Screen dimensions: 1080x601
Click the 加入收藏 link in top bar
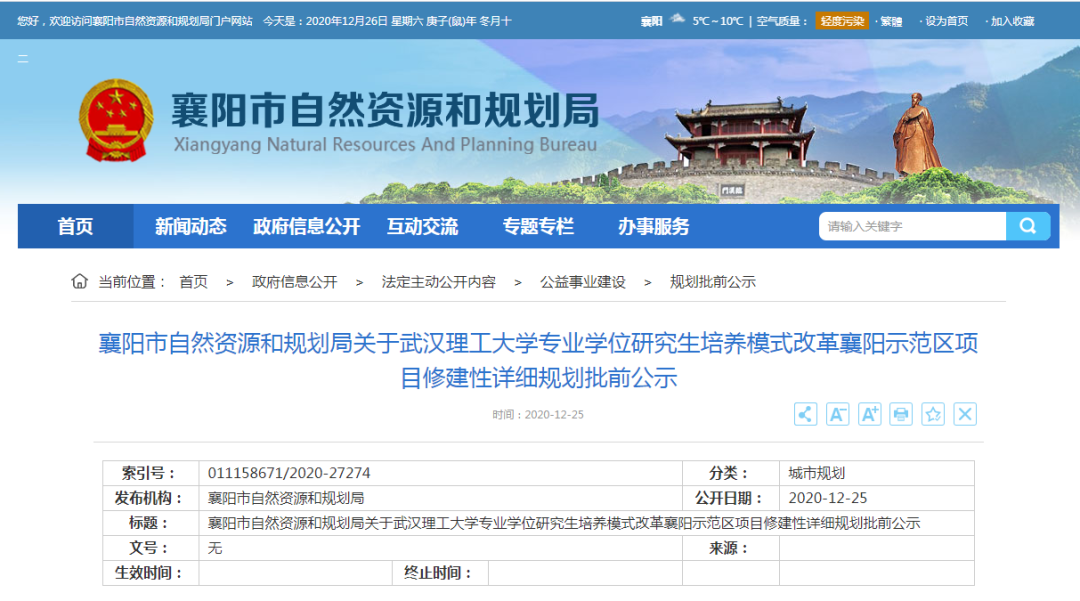click(1012, 21)
